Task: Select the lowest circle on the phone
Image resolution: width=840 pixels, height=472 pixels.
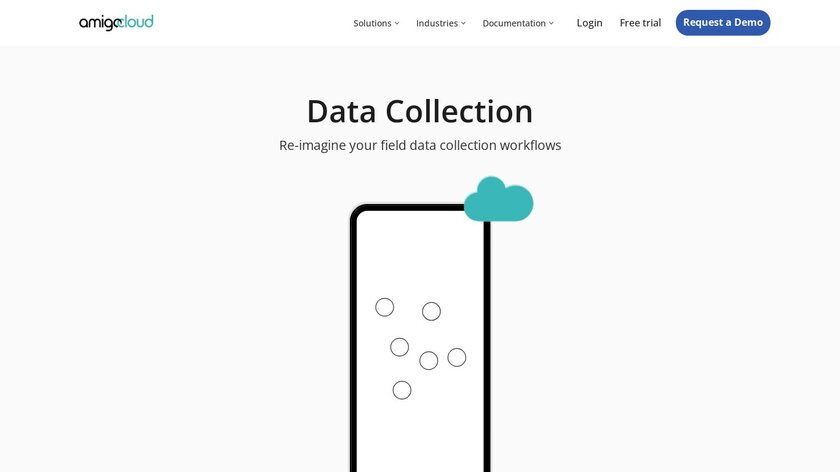Action: (402, 390)
